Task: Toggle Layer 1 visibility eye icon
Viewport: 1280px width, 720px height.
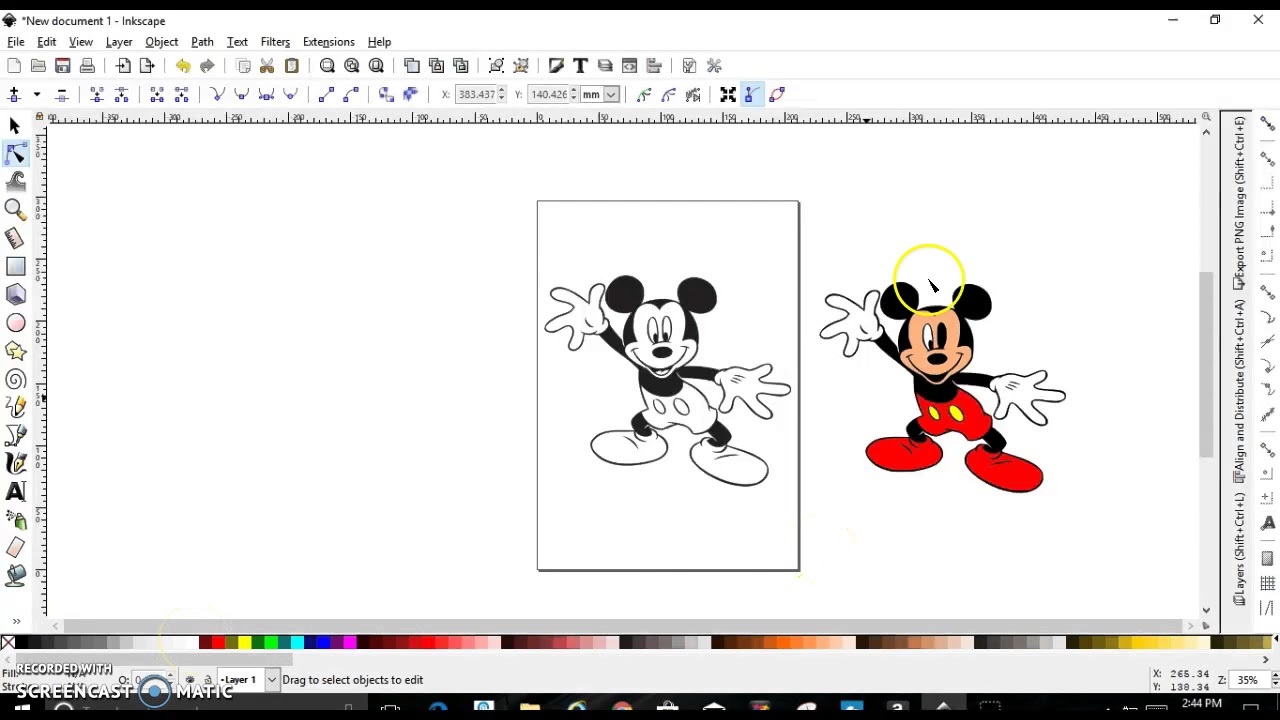Action: (190, 680)
